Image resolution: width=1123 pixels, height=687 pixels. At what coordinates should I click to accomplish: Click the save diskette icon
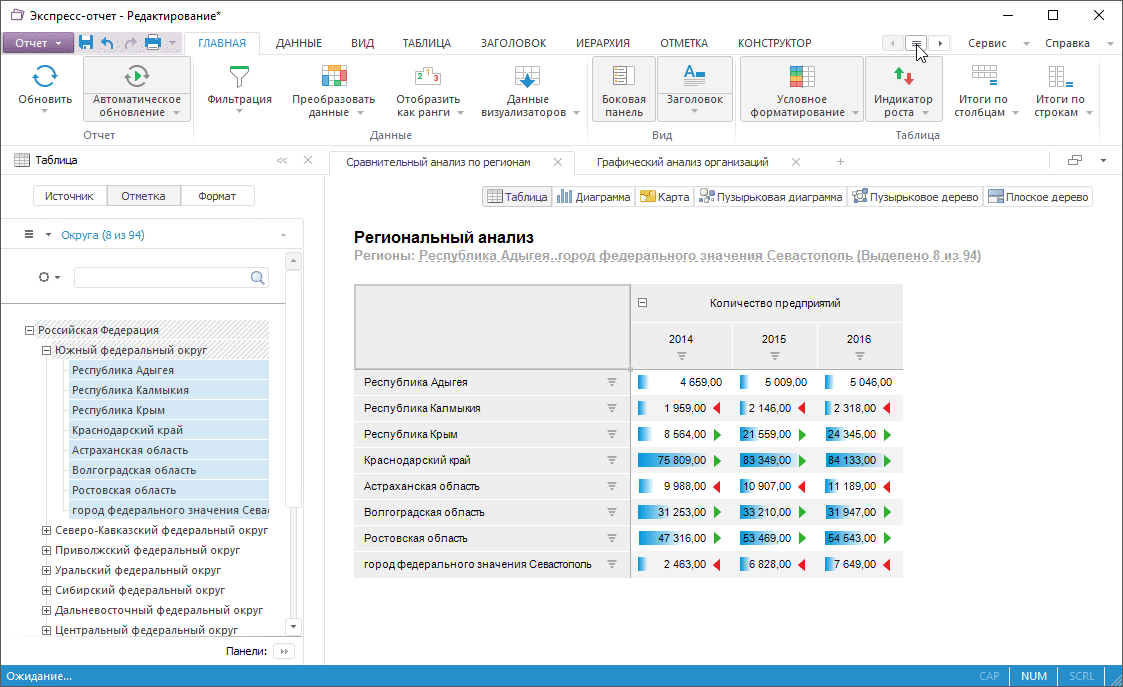86,43
